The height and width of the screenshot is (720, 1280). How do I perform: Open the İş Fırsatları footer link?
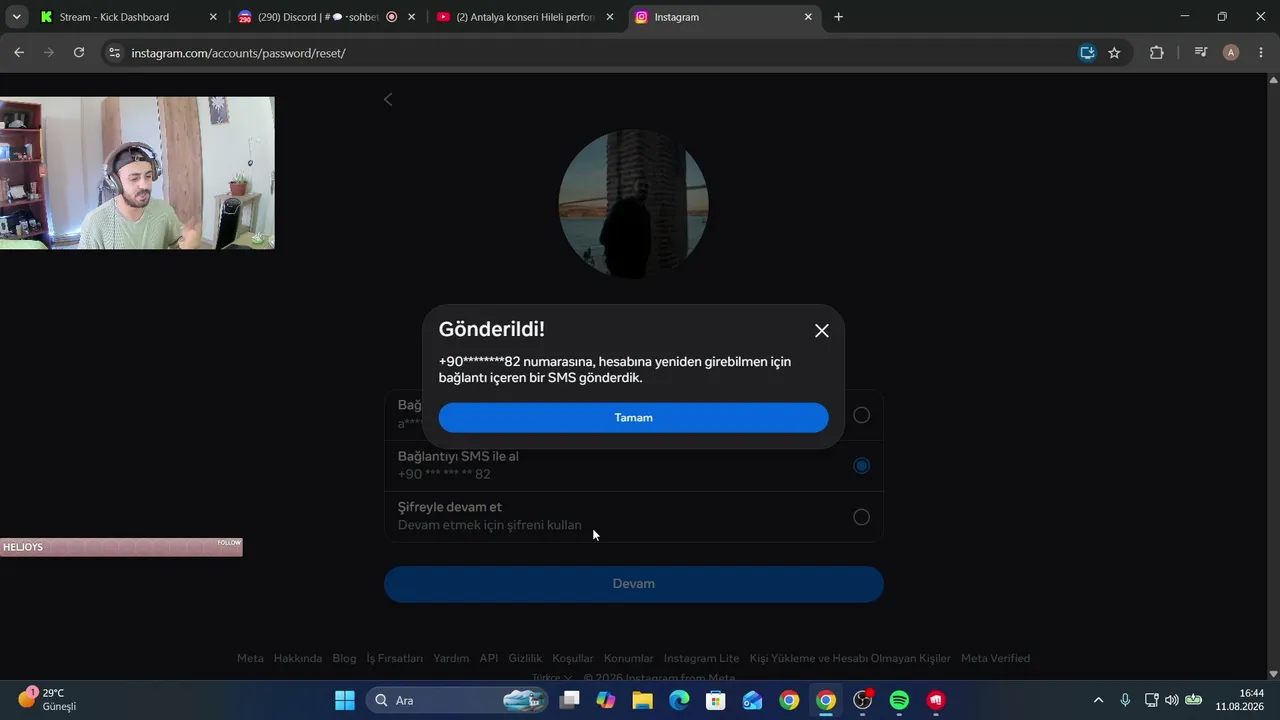click(395, 658)
